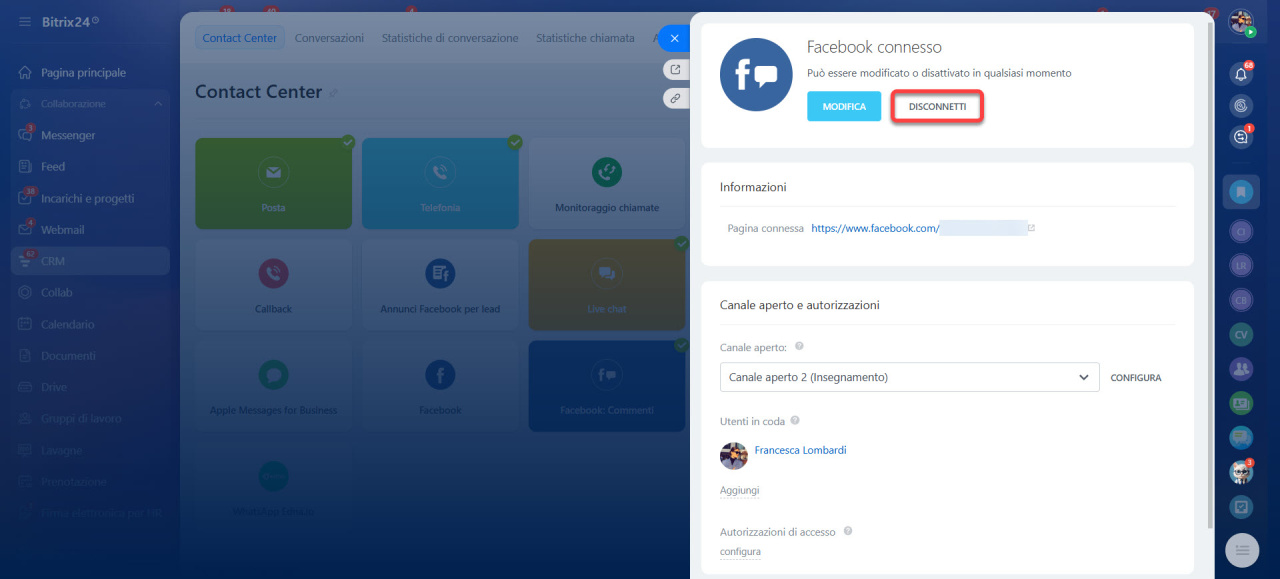Click help icon beside Utenti in coda
Screen dimensions: 1280x579
point(795,421)
